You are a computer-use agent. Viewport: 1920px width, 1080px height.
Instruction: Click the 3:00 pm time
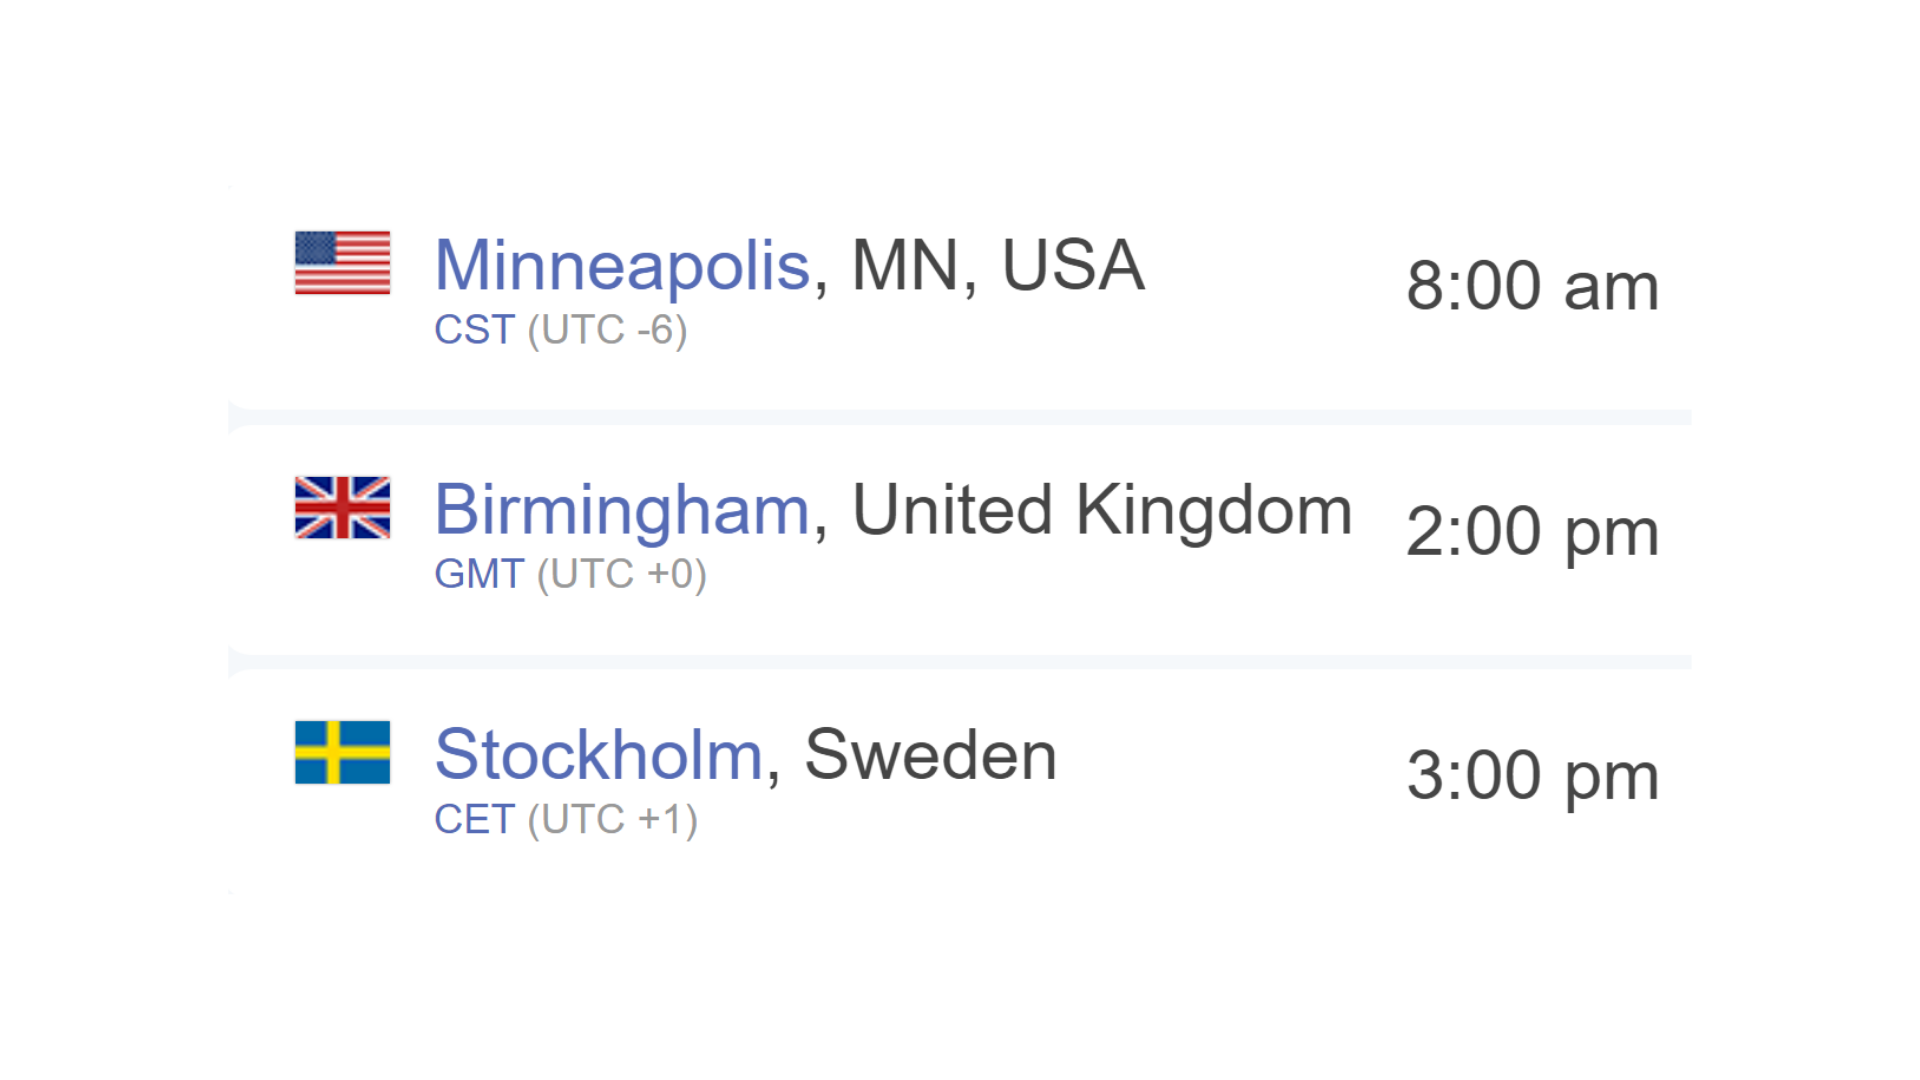click(x=1532, y=776)
